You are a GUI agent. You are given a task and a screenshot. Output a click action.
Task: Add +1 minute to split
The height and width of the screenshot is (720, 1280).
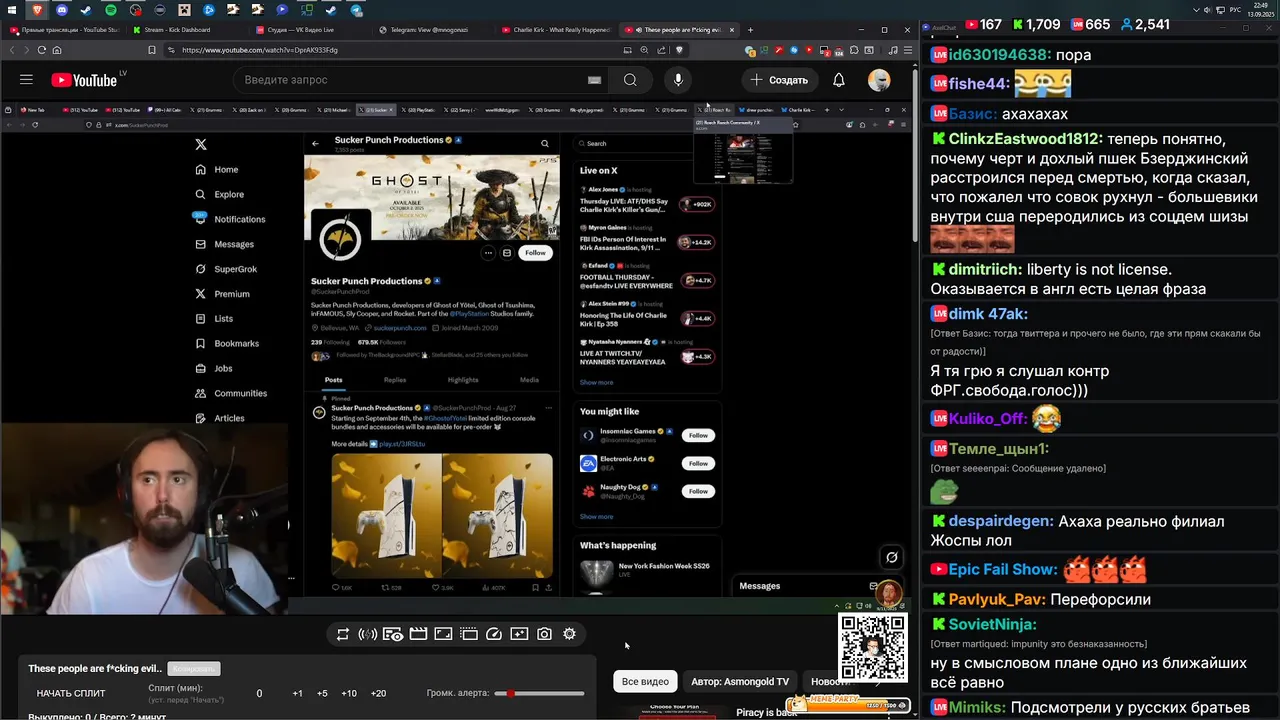click(x=297, y=693)
